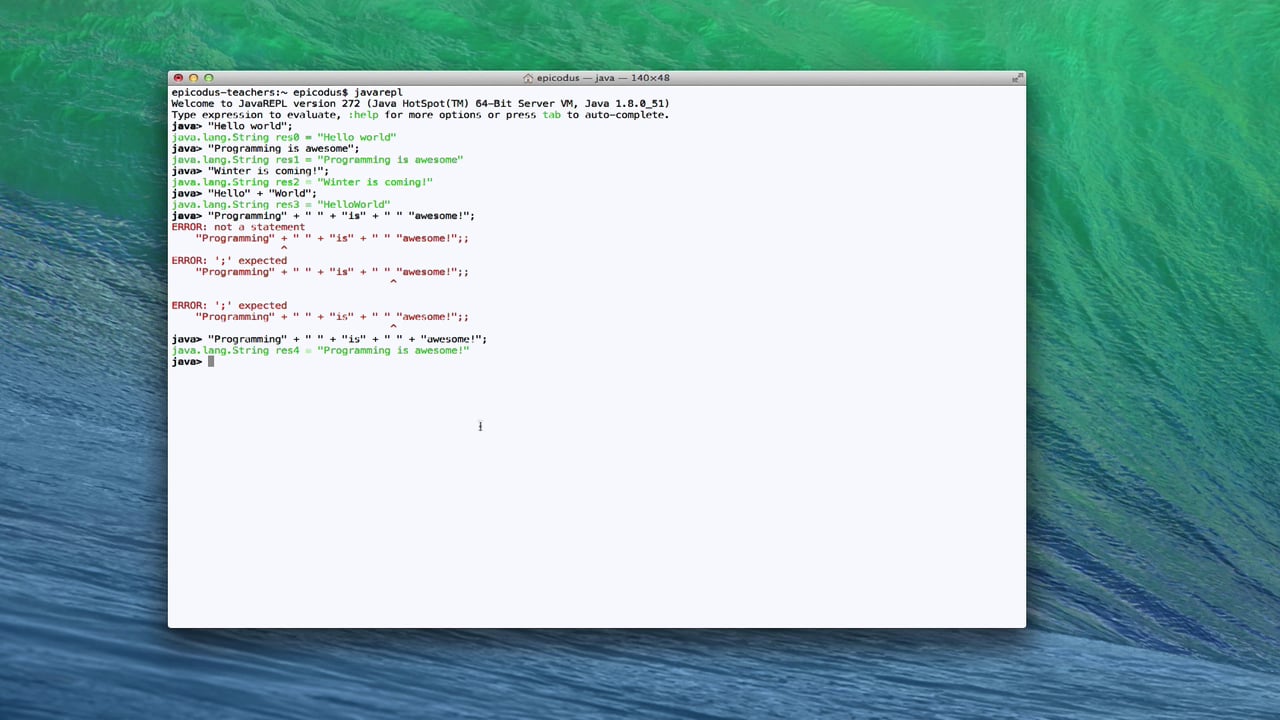Viewport: 1280px width, 720px height.
Task: Click the cursor block at the final java> prompt
Action: pyautogui.click(x=211, y=361)
